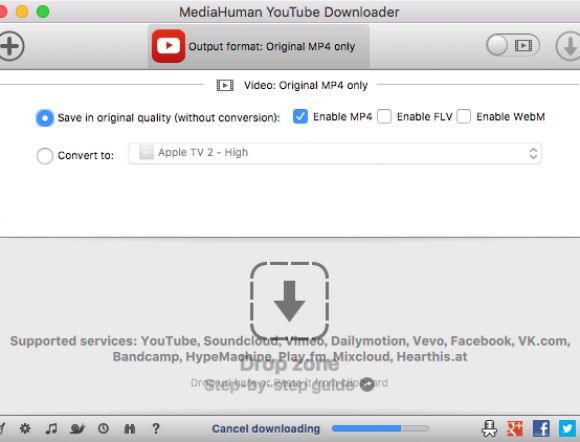Click the music note iTunes icon
The height and width of the screenshot is (442, 580).
(x=51, y=428)
